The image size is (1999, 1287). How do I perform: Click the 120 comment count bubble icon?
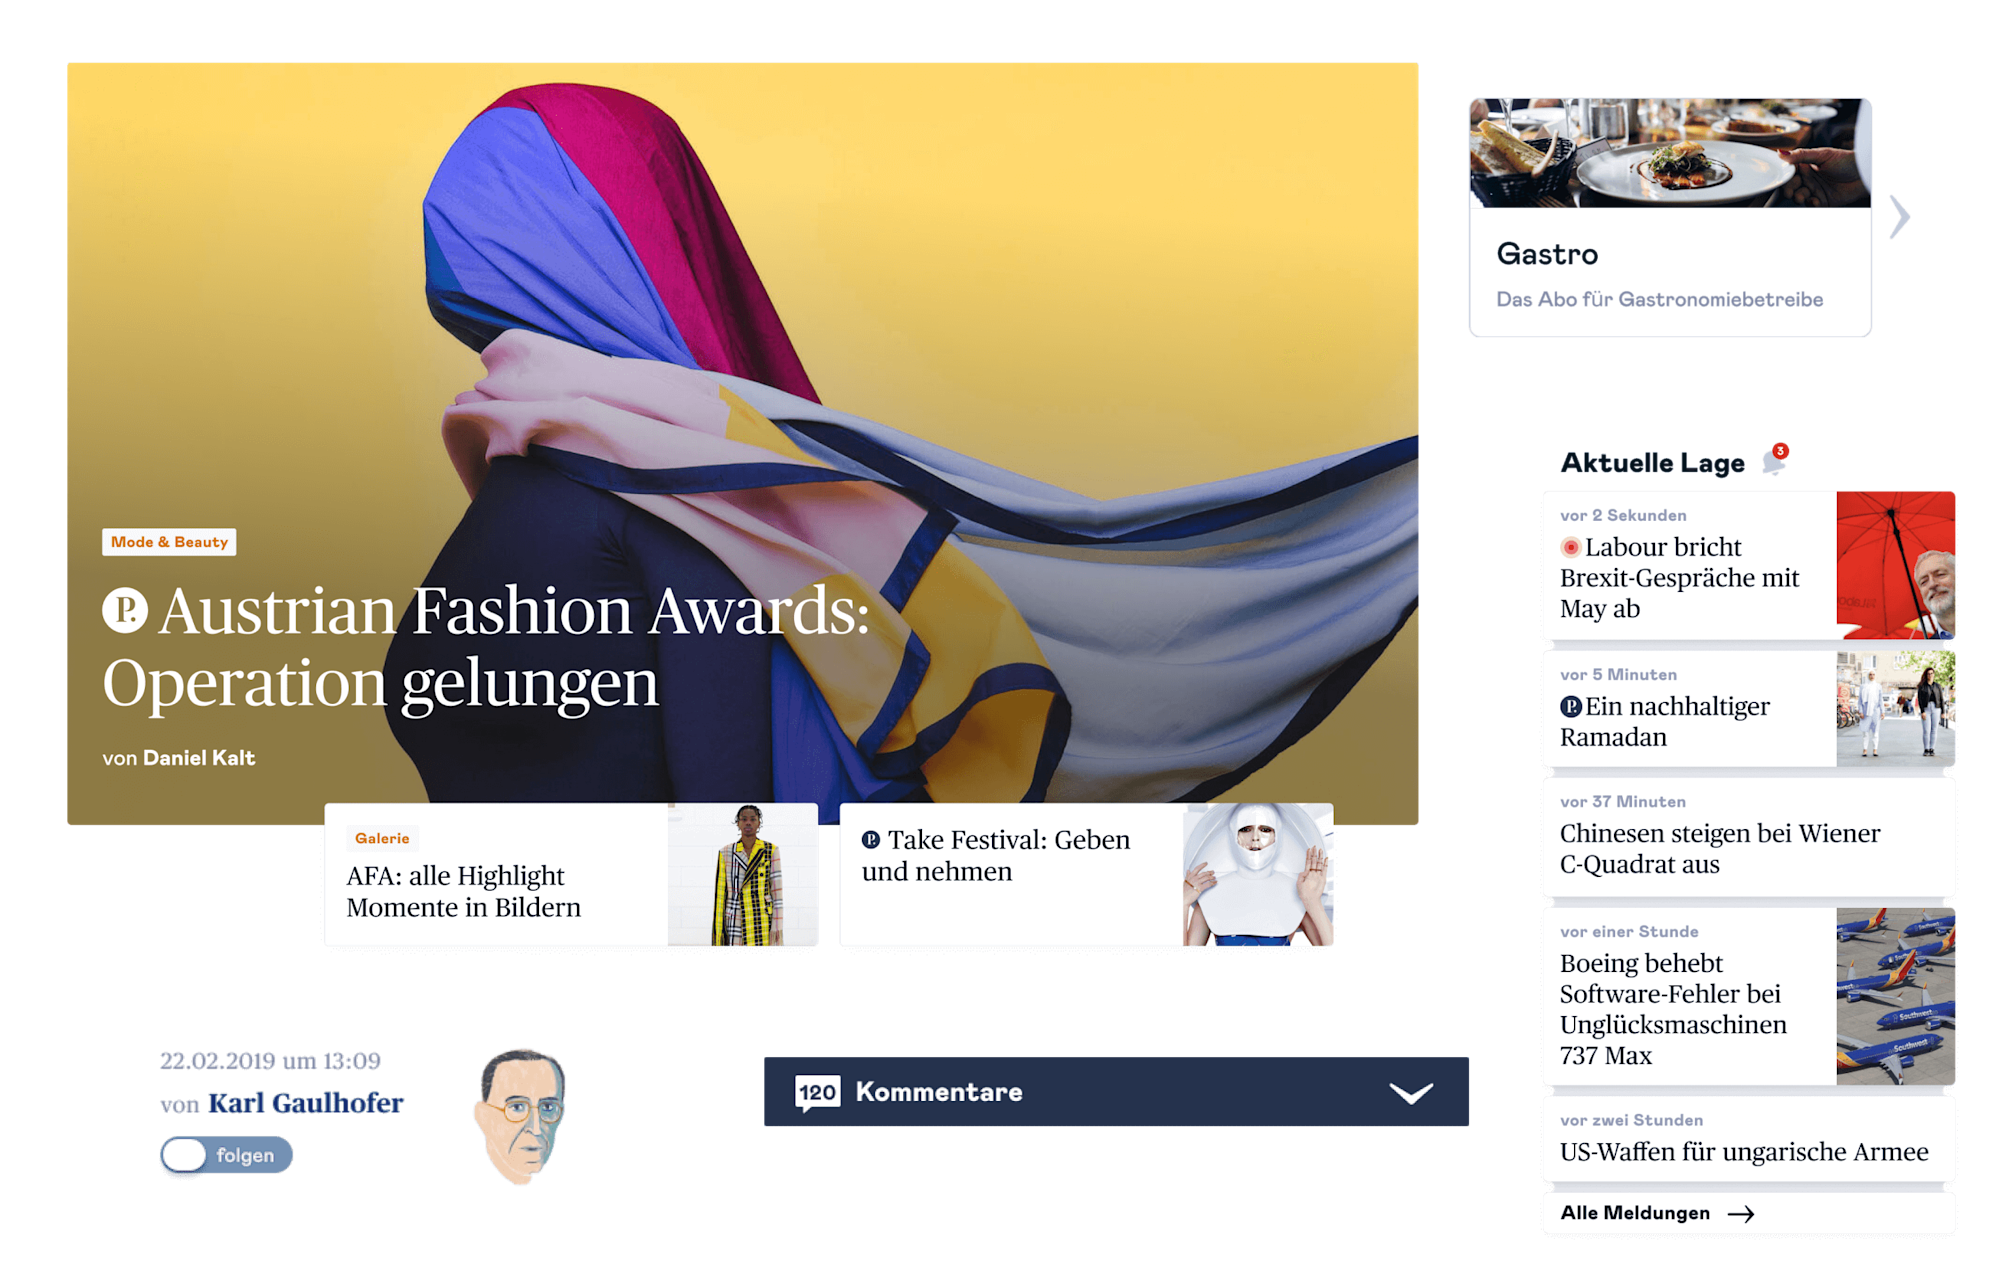click(817, 1092)
